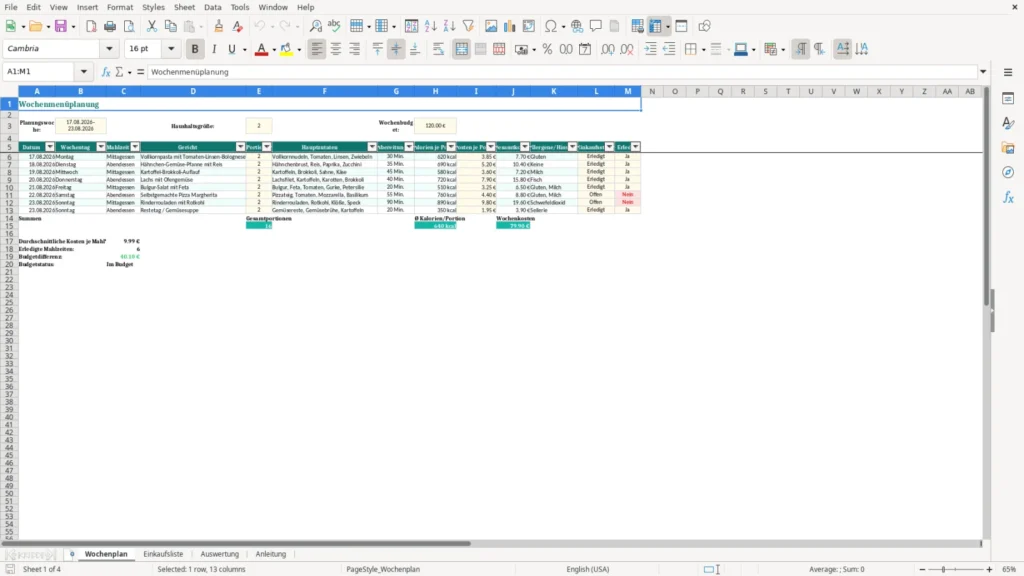Open the sidebar Navigator compass icon
The image size is (1024, 576).
pyautogui.click(x=1008, y=172)
